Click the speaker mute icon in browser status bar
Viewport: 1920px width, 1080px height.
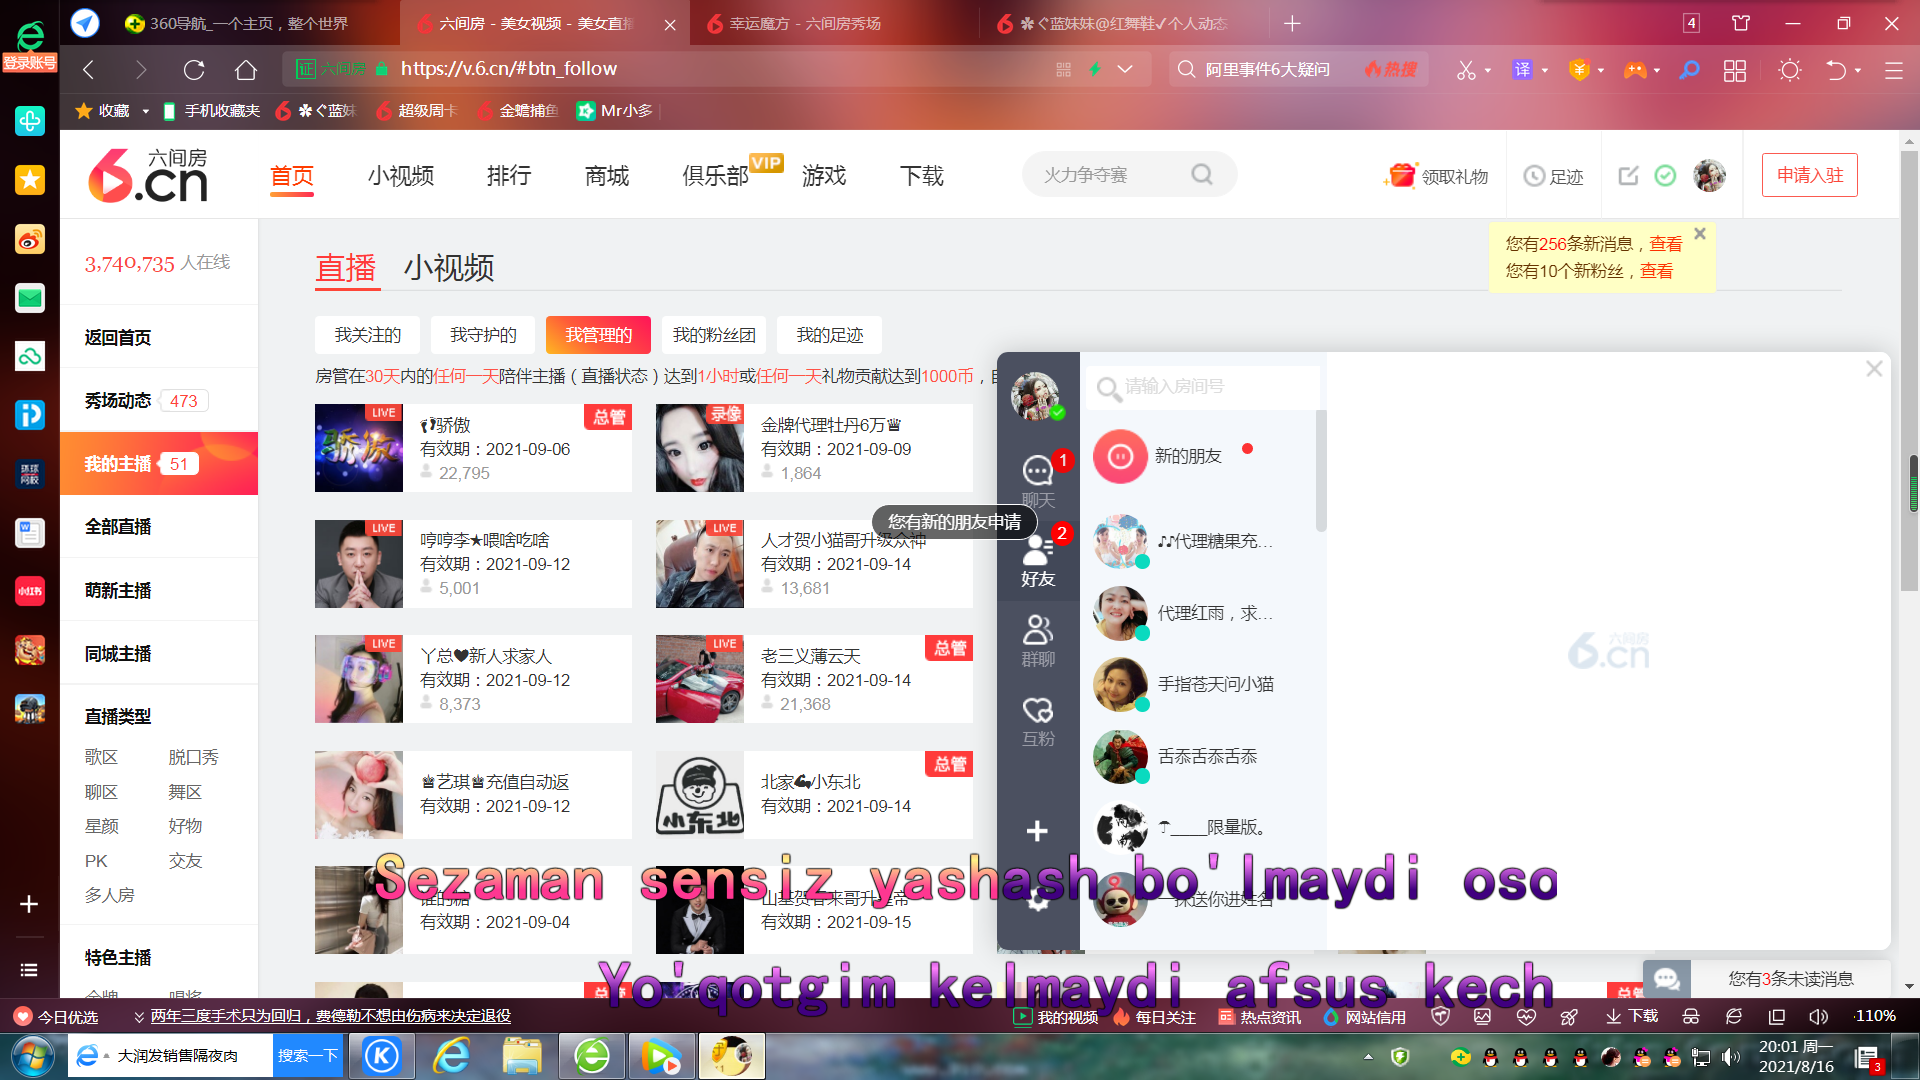pos(1817,1016)
